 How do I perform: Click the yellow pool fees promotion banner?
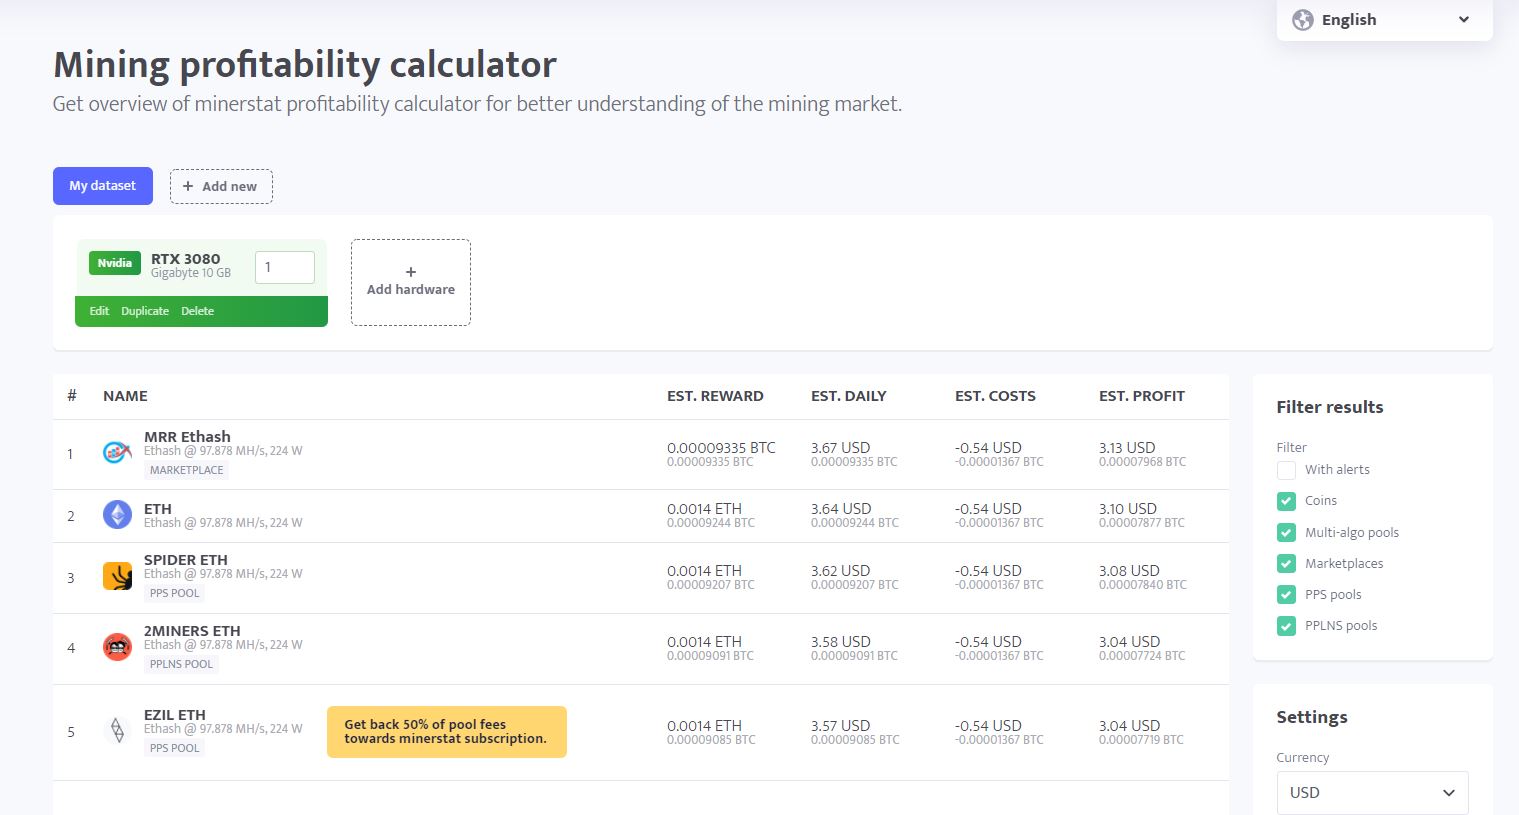447,732
